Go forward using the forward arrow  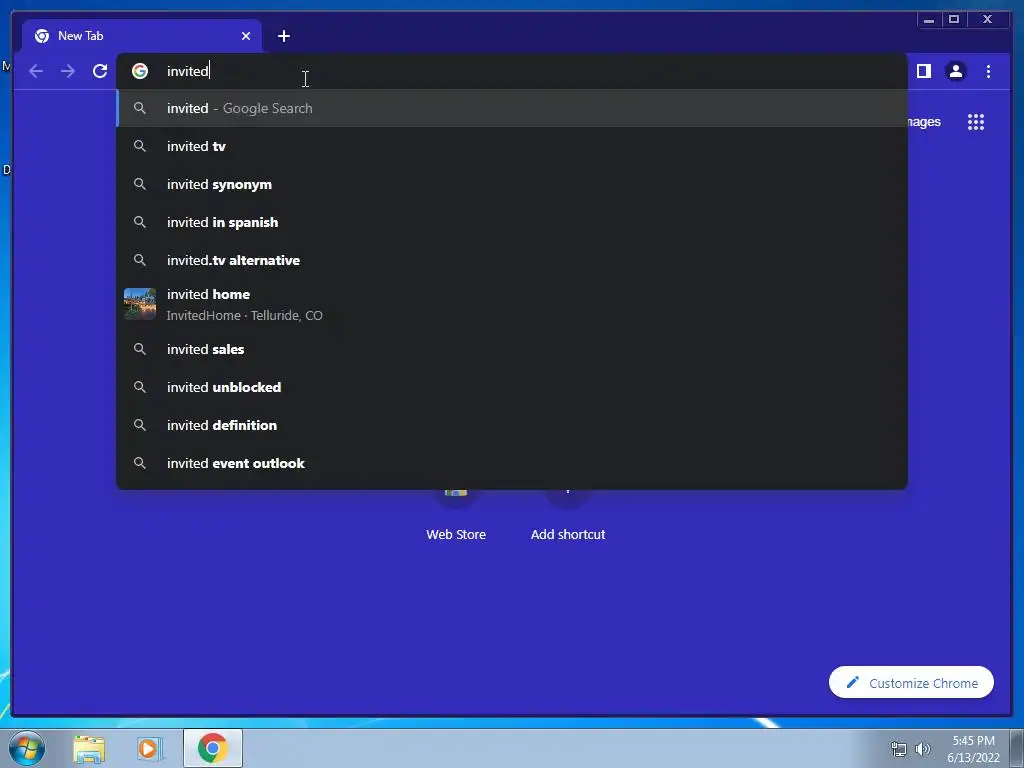coord(68,71)
